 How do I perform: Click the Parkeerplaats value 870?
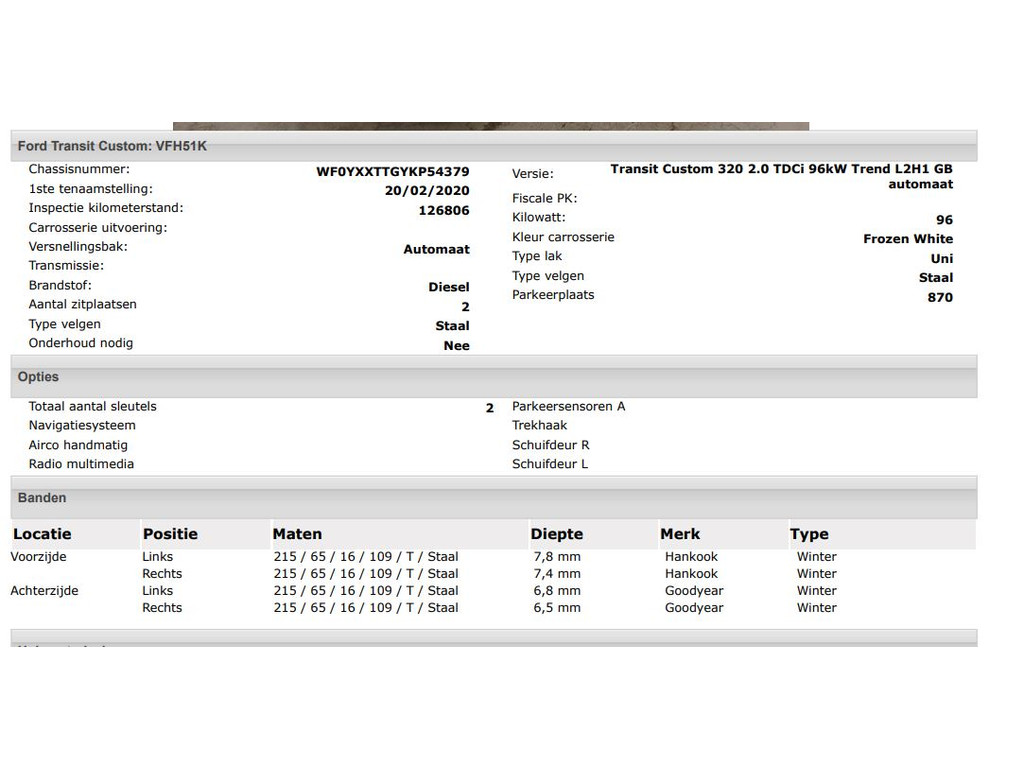tap(939, 297)
